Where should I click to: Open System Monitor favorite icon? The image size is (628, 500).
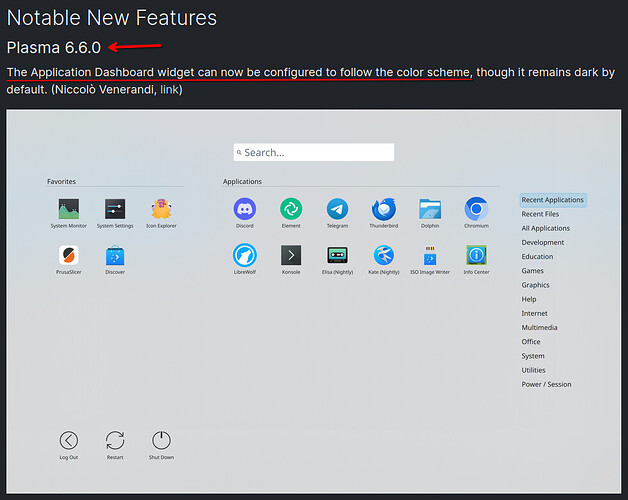(x=69, y=209)
